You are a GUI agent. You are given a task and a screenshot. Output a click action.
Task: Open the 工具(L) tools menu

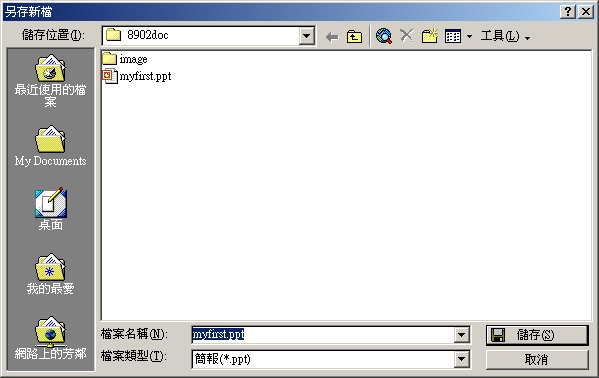pyautogui.click(x=505, y=37)
